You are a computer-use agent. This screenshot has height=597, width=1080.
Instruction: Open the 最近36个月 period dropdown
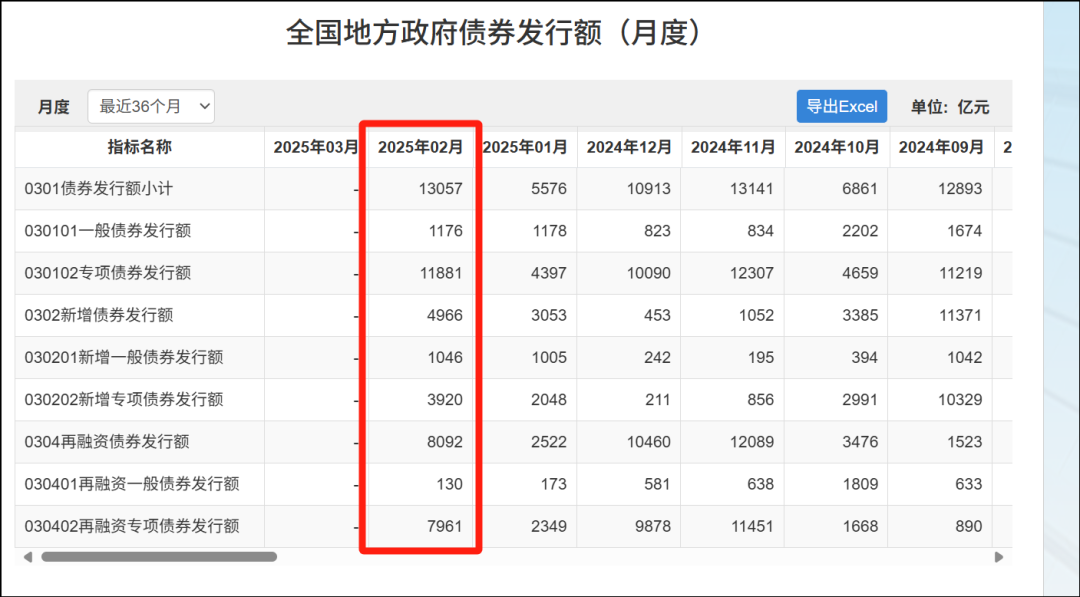pyautogui.click(x=151, y=106)
